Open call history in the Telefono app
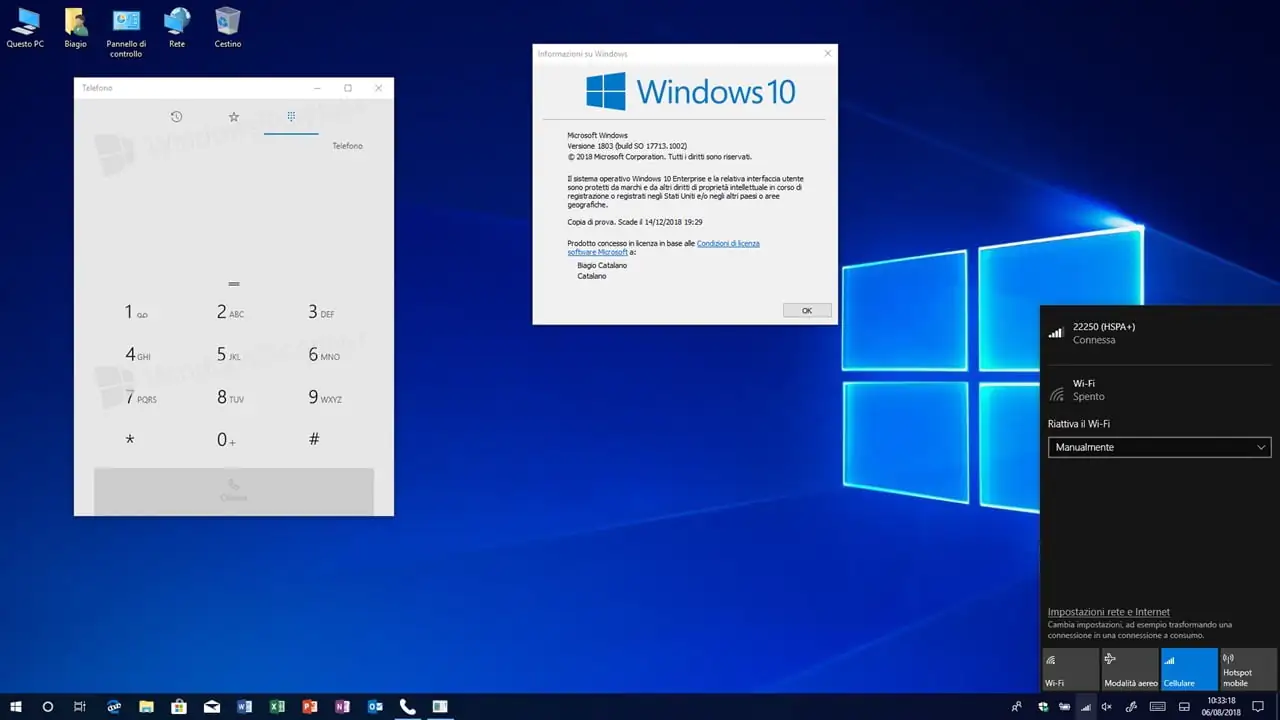 click(176, 117)
